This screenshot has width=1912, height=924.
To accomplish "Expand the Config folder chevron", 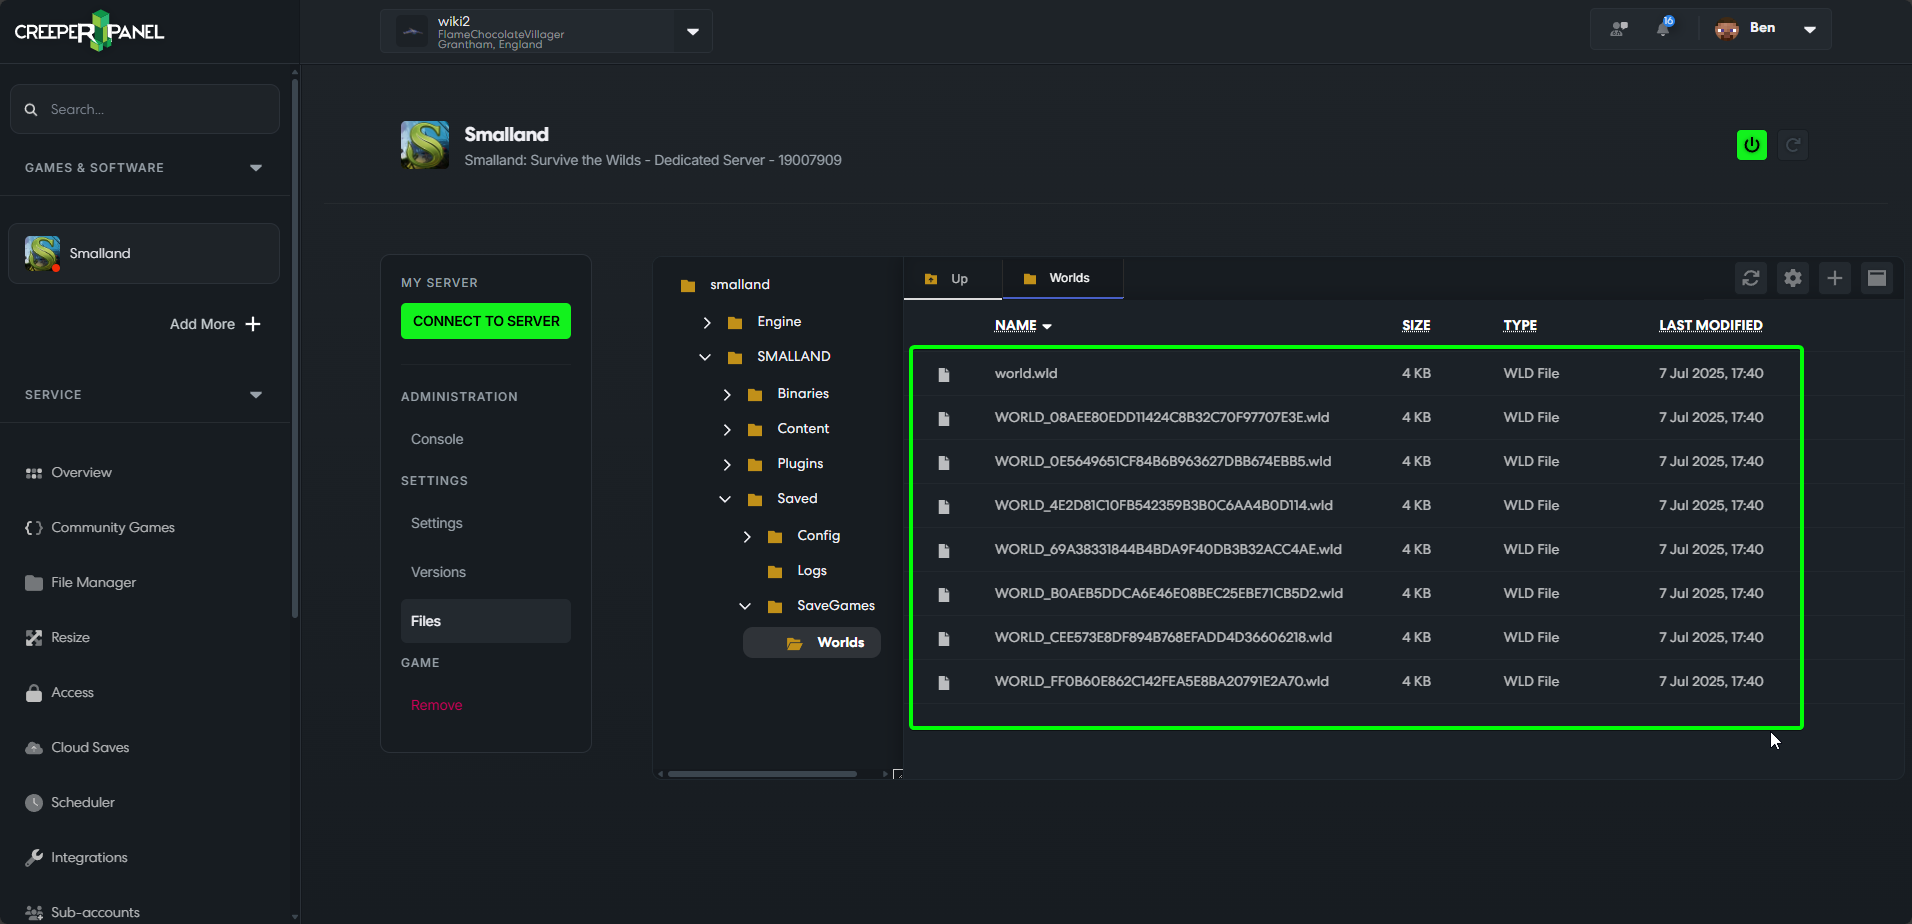I will [747, 537].
